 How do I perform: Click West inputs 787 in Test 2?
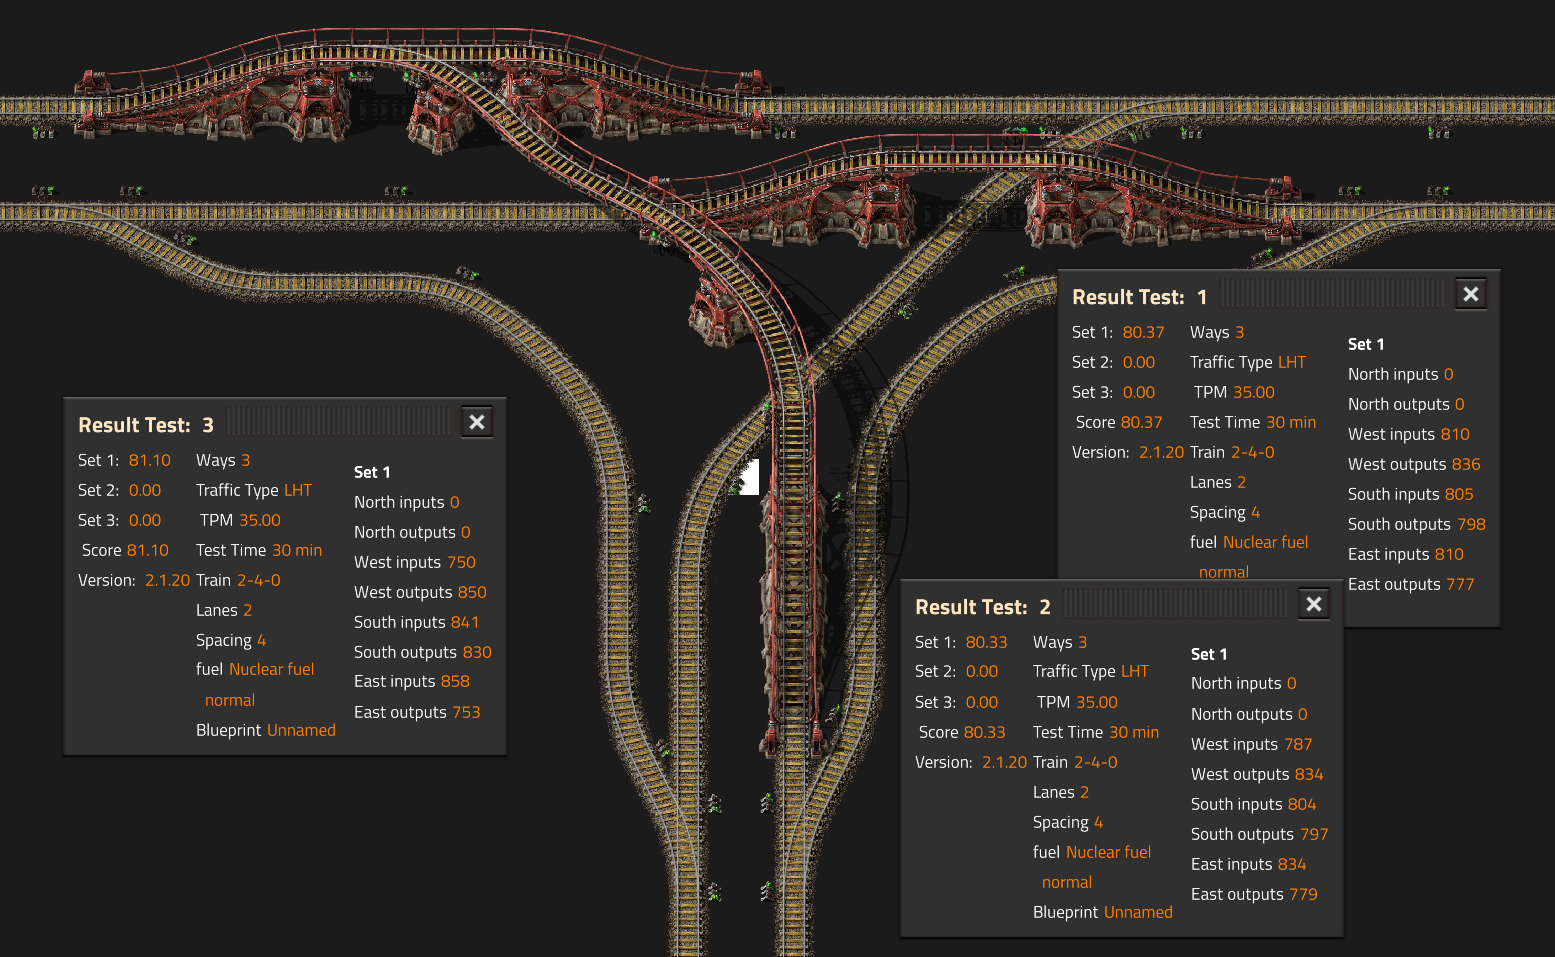click(x=1252, y=744)
